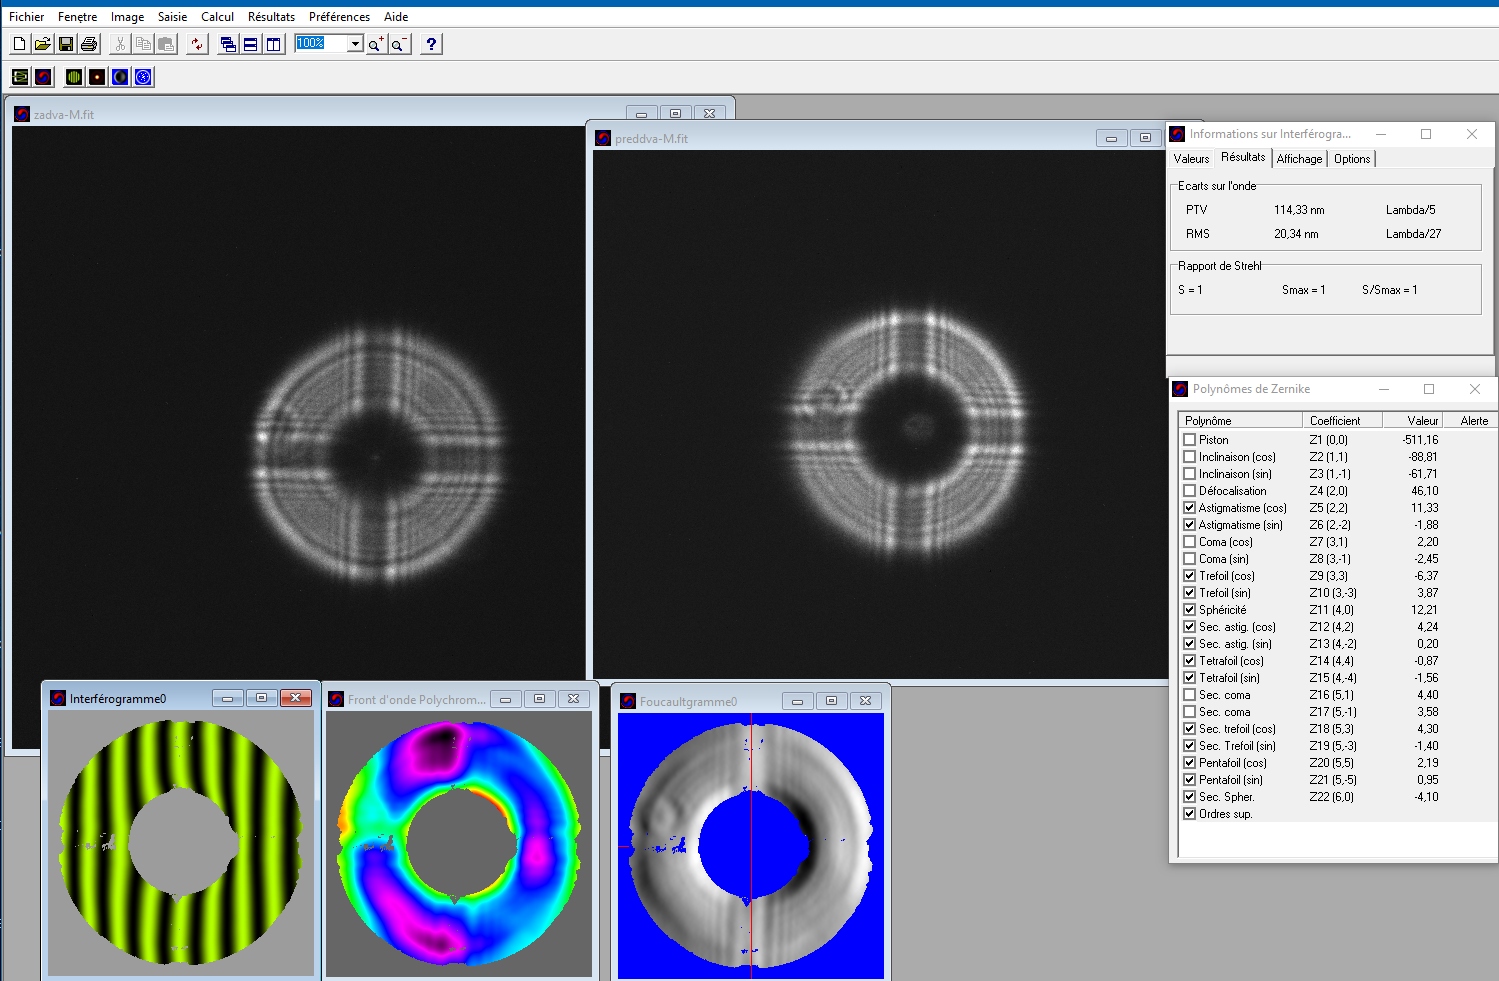Click the Valeur column header
The image size is (1499, 981).
click(x=1413, y=421)
